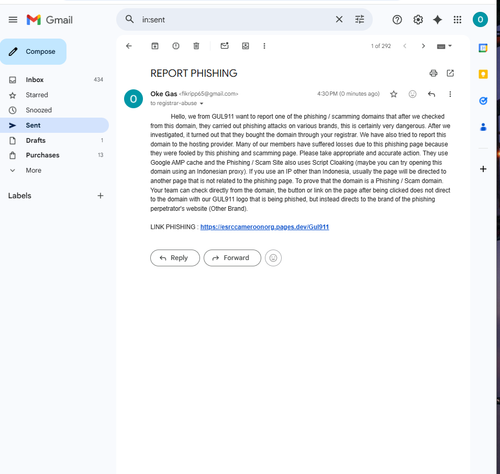
Task: Open the main menu hamburger icon
Action: click(x=13, y=20)
